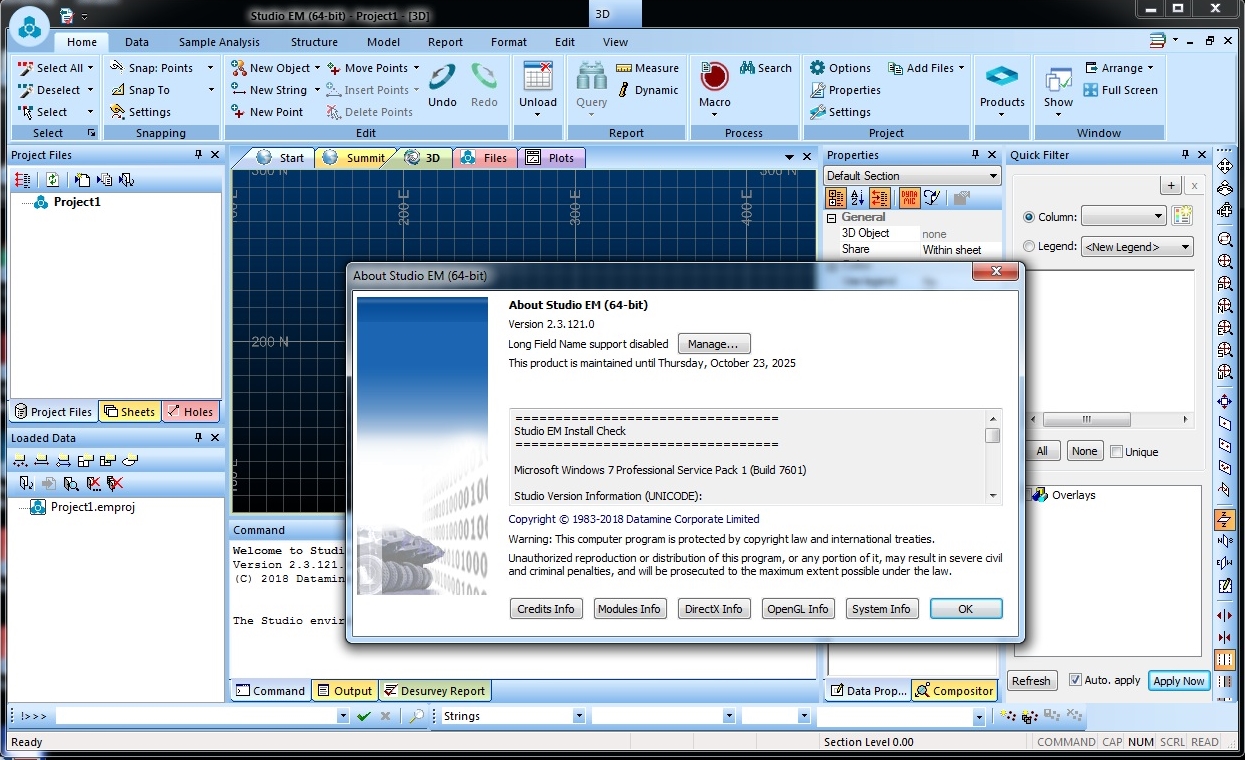1245x760 pixels.
Task: Select Project1.emproj in Loaded Data
Action: 93,507
